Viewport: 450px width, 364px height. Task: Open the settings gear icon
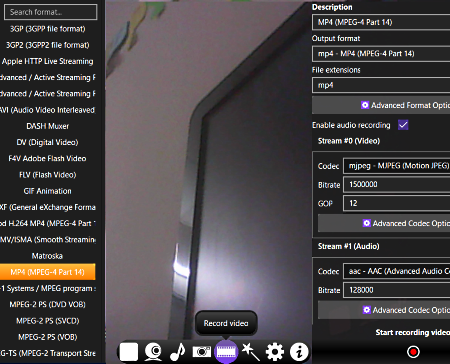point(275,352)
